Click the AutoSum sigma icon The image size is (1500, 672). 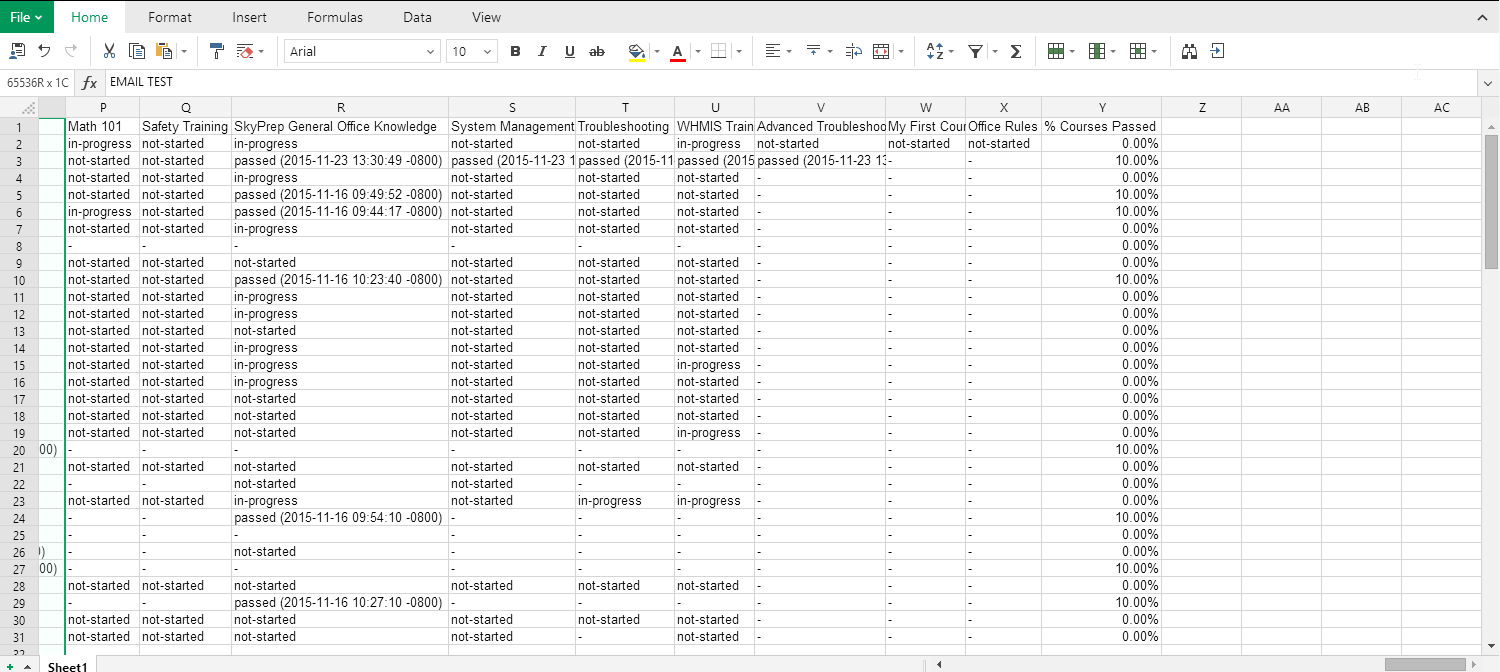[1016, 51]
